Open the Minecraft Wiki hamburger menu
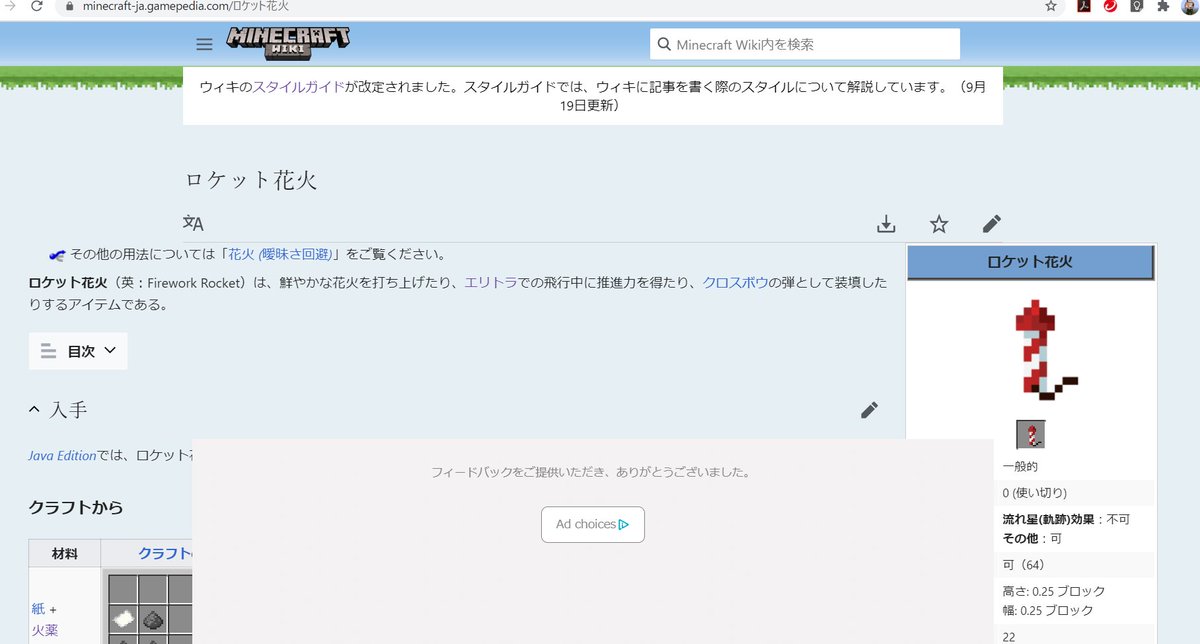Screen dimensions: 1200x644 tap(204, 44)
